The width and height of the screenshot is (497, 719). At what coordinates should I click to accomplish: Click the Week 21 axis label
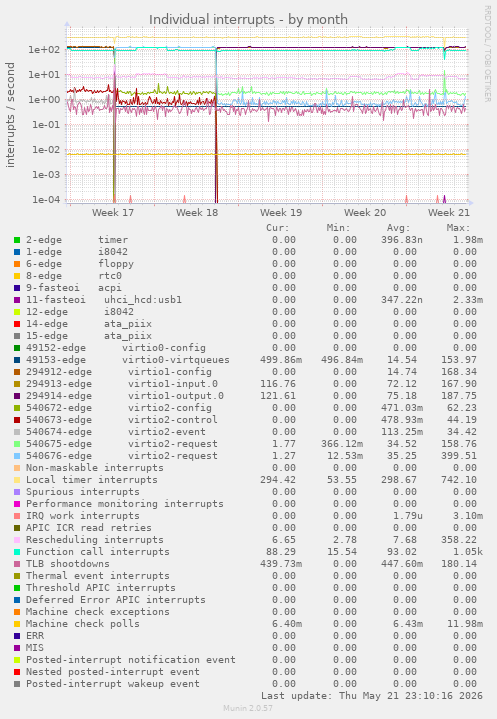(449, 212)
